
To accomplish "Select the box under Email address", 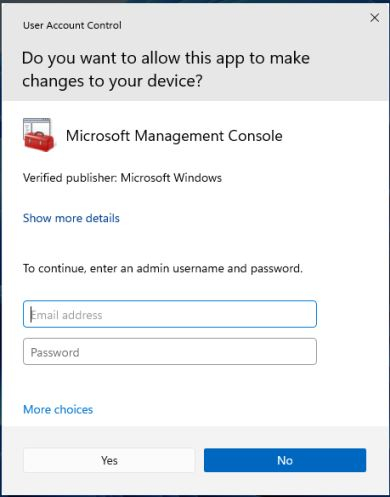I will coord(170,352).
